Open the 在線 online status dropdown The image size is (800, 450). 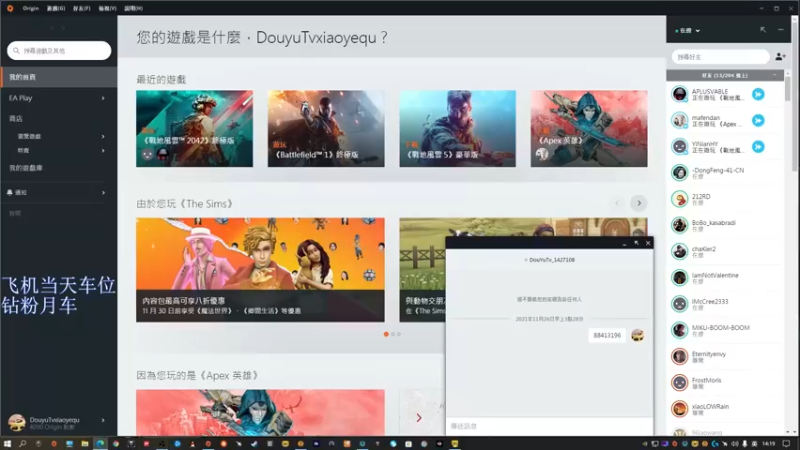pyautogui.click(x=688, y=31)
